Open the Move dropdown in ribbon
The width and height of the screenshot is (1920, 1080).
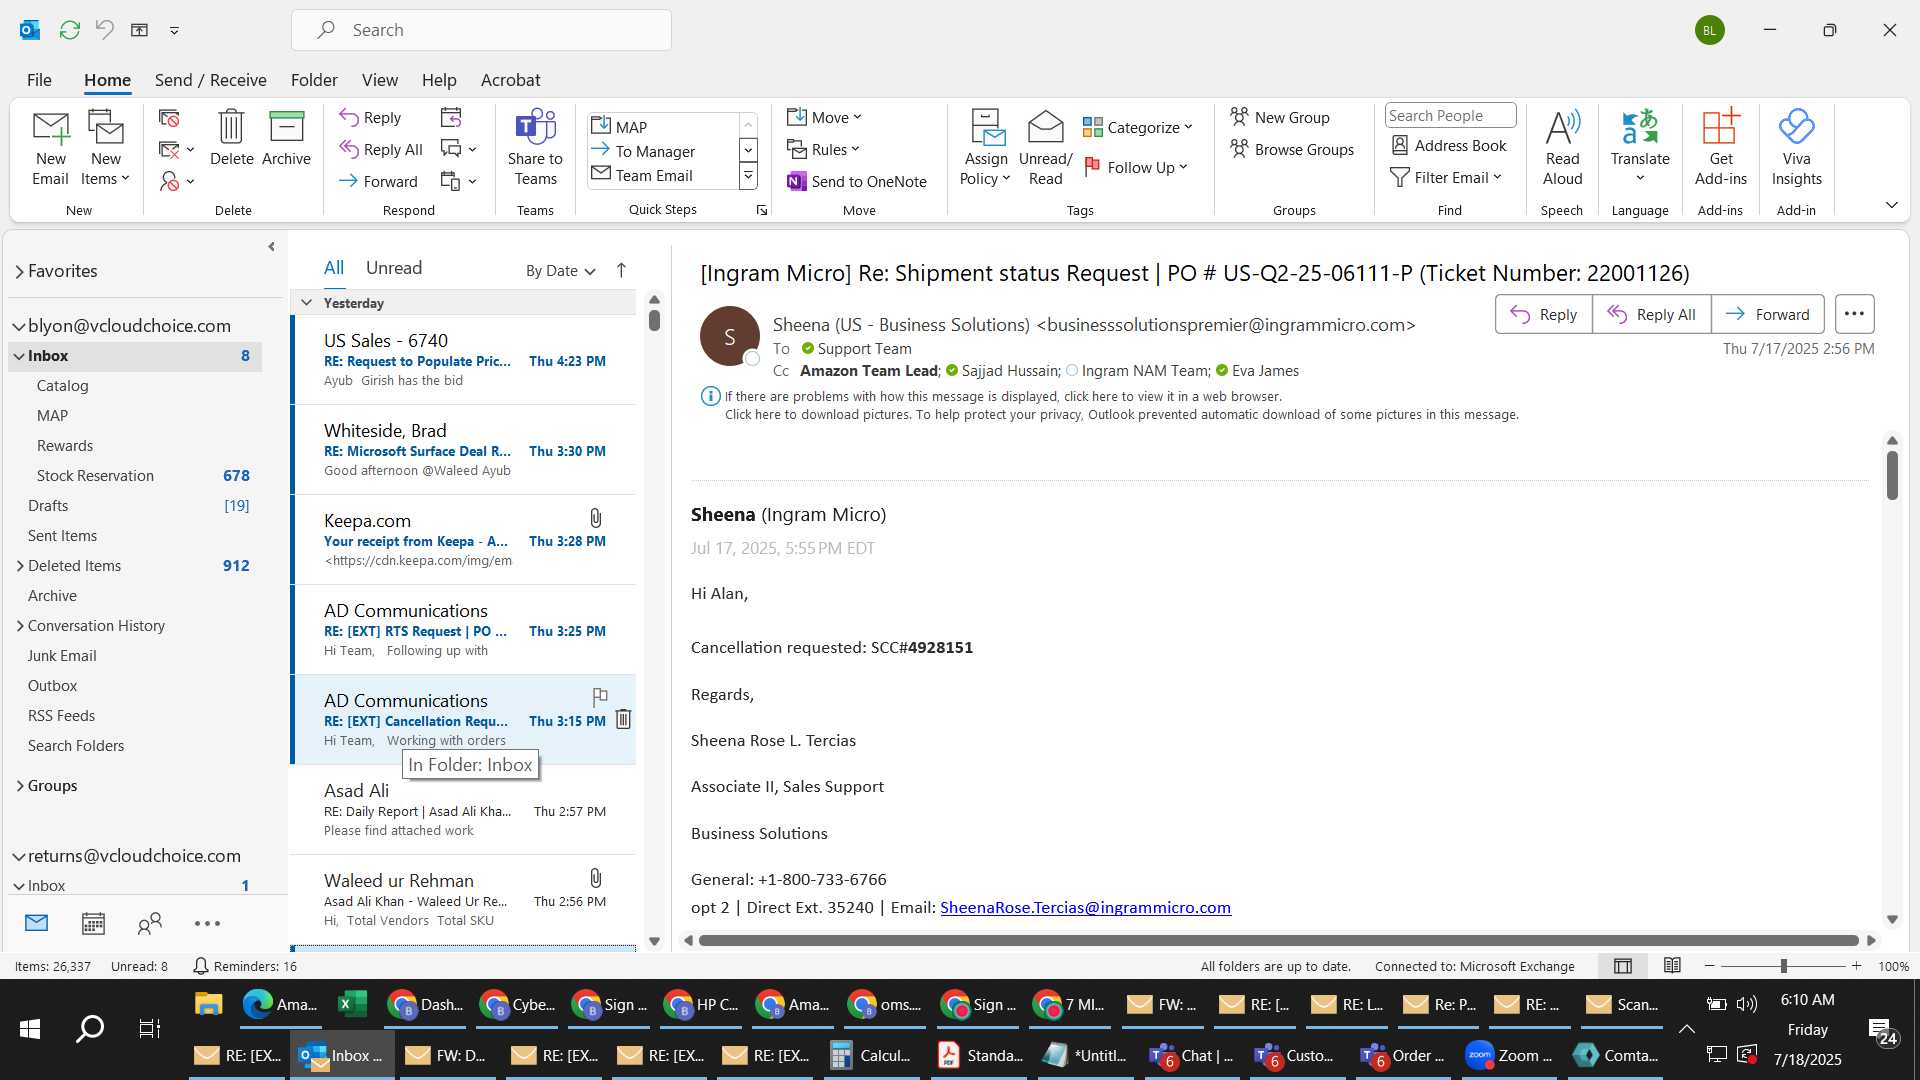tap(825, 118)
